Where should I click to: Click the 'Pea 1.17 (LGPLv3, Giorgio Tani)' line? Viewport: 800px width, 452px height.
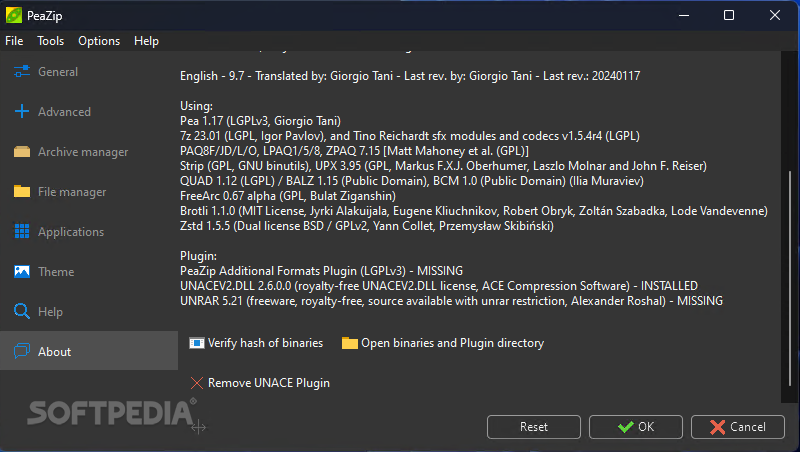260,121
